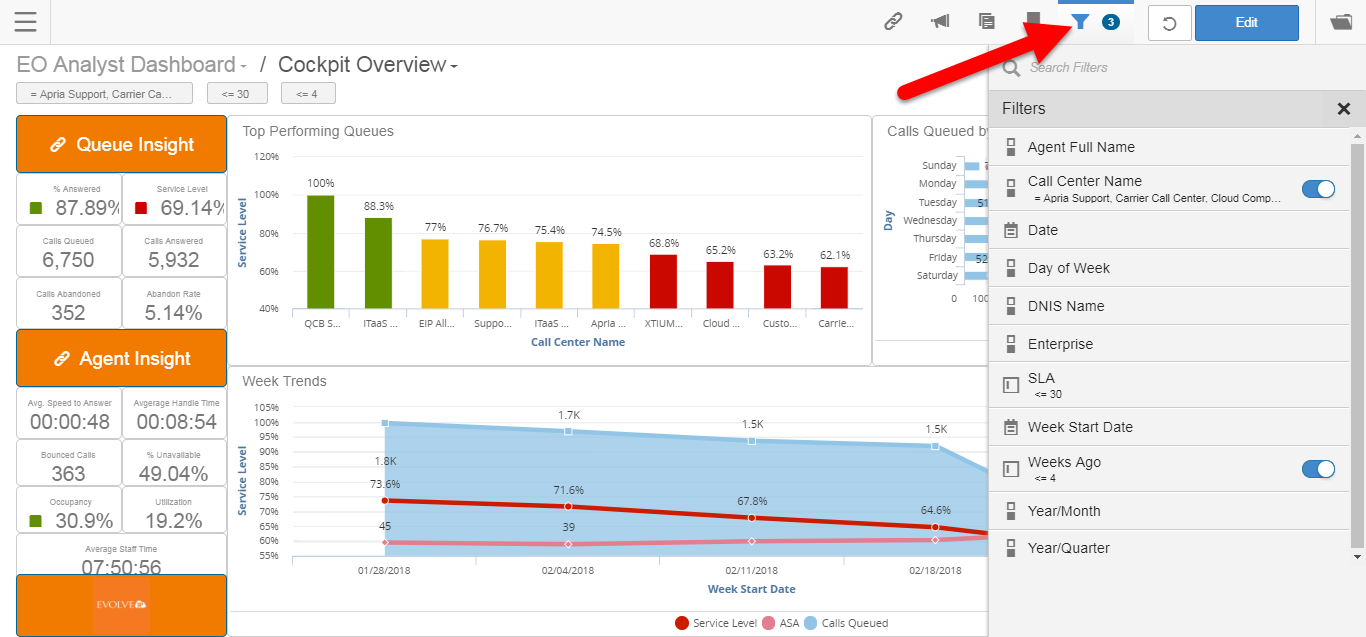
Task: Expand the EO Analyst Dashboard dropdown
Action: [x=243, y=67]
